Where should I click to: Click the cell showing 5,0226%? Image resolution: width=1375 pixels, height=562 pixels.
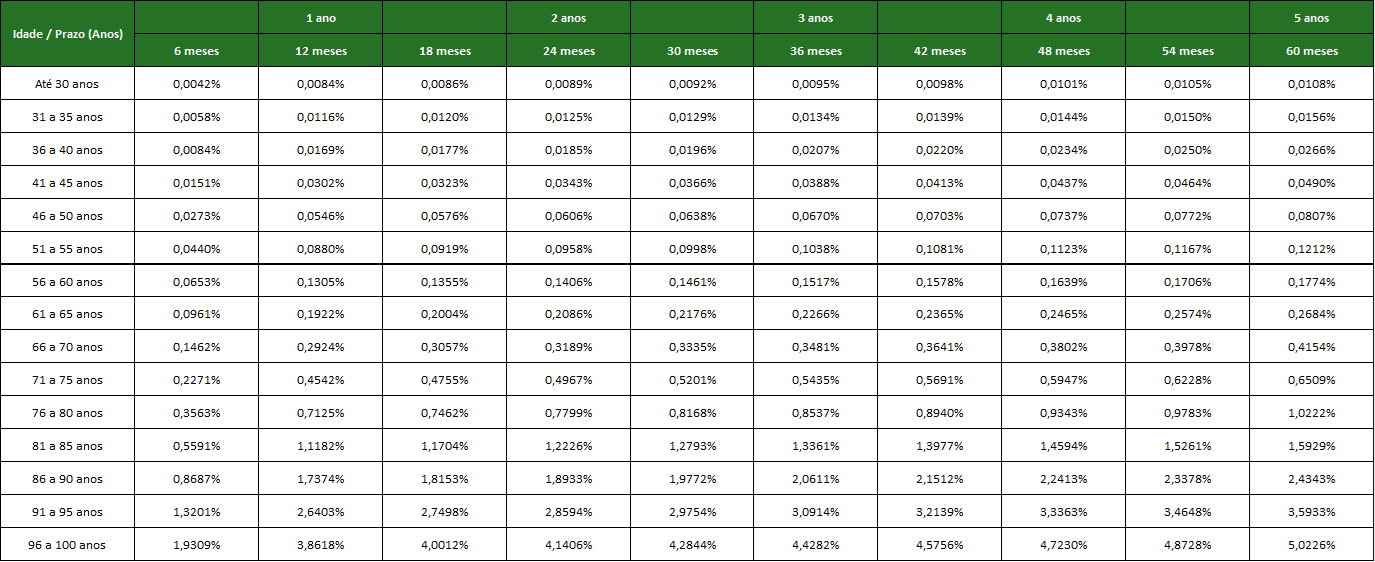tap(1312, 545)
